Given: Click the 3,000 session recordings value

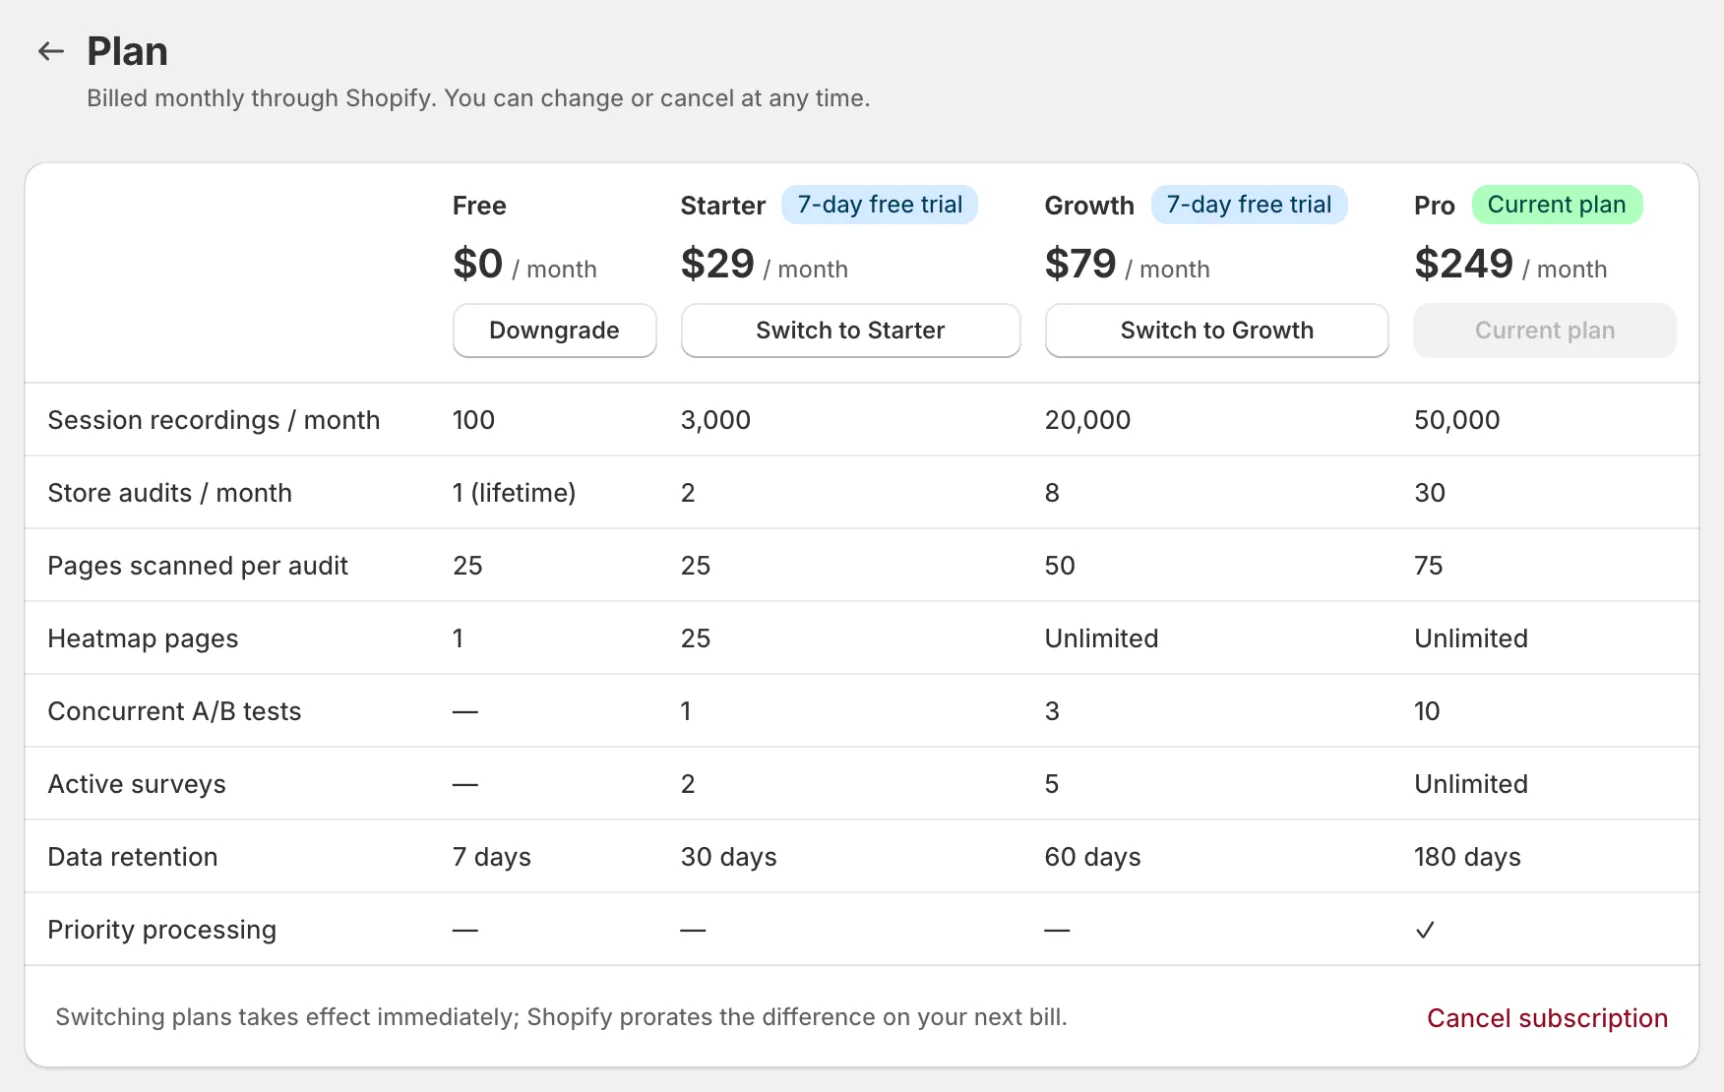Looking at the screenshot, I should 715,420.
